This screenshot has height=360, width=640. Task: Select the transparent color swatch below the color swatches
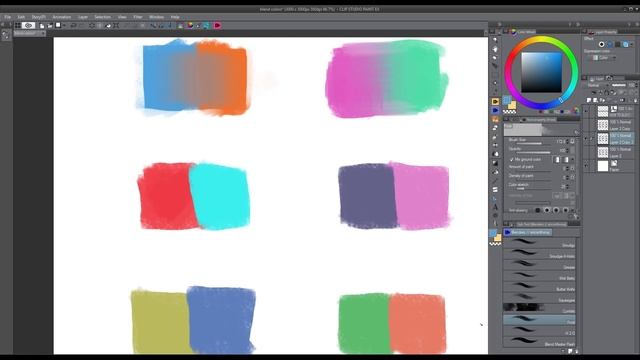point(509,112)
